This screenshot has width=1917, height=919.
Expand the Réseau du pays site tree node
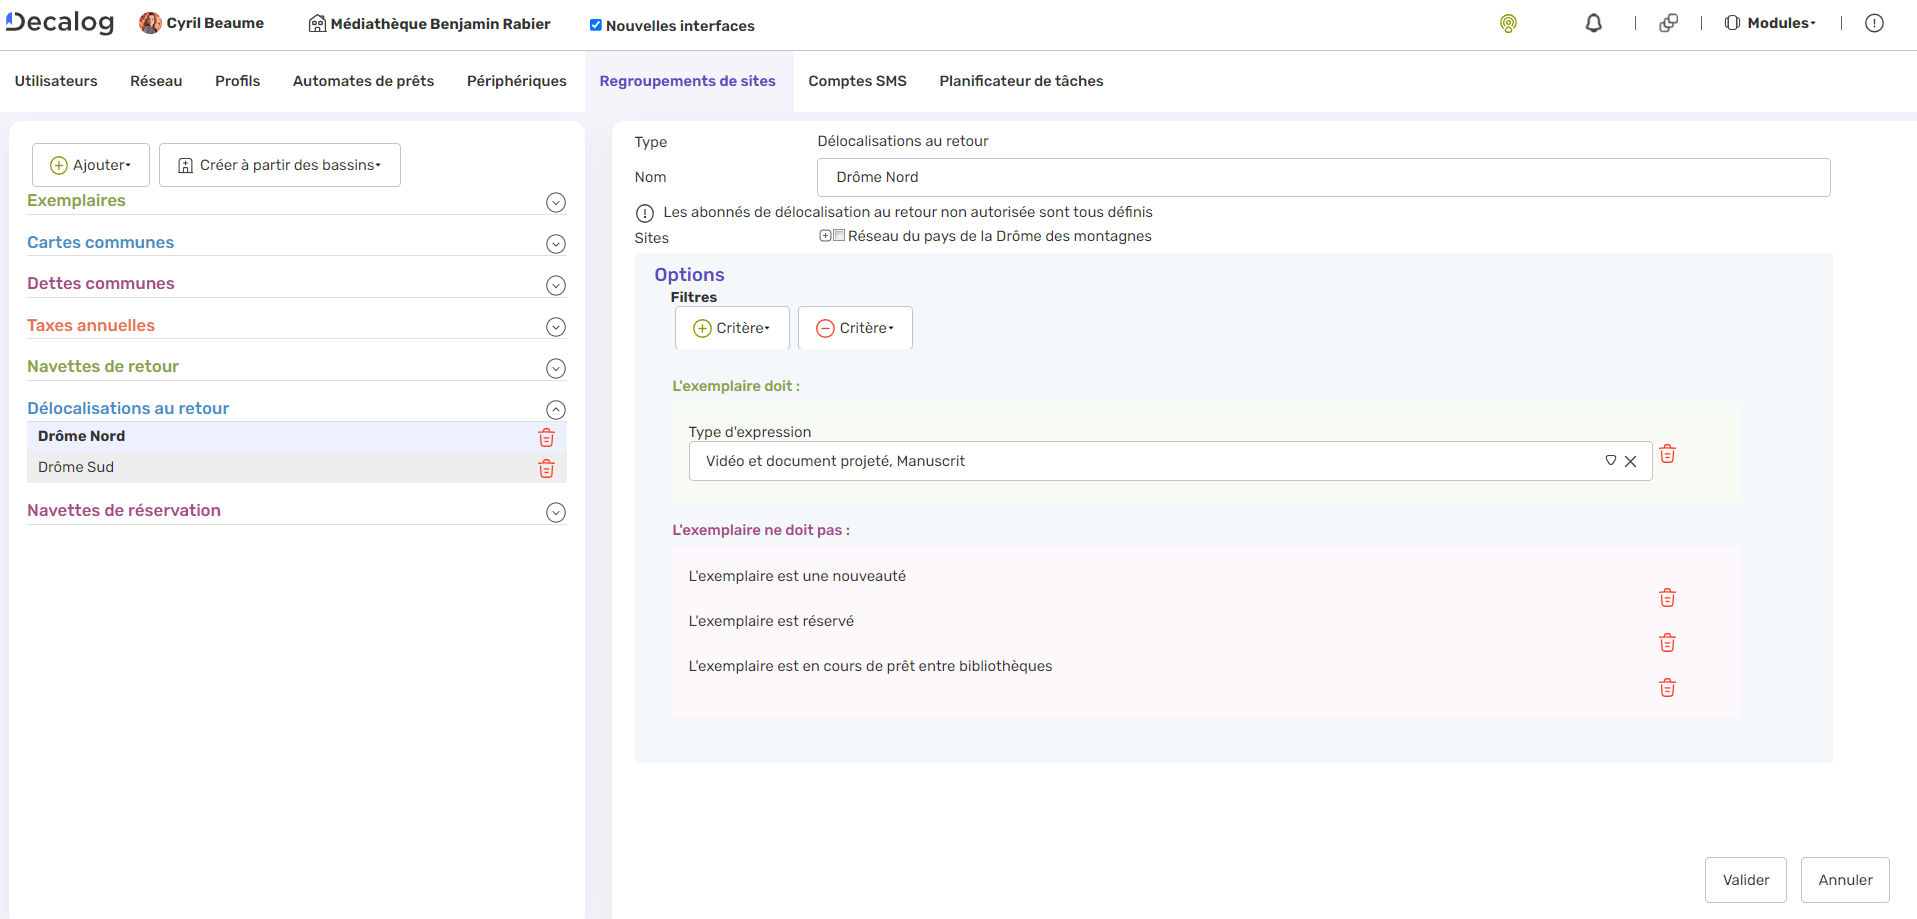(825, 236)
